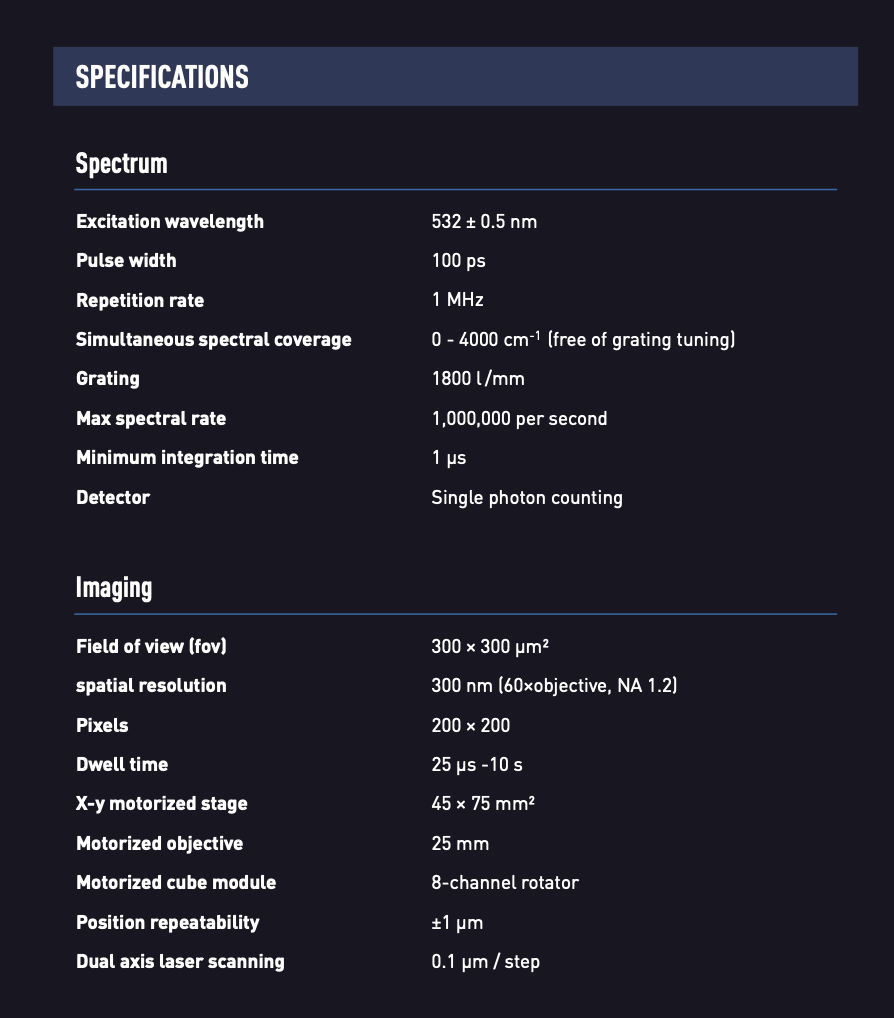Click the SPECIFICATIONS header banner
Viewport: 894px width, 1018px height.
pyautogui.click(x=455, y=76)
